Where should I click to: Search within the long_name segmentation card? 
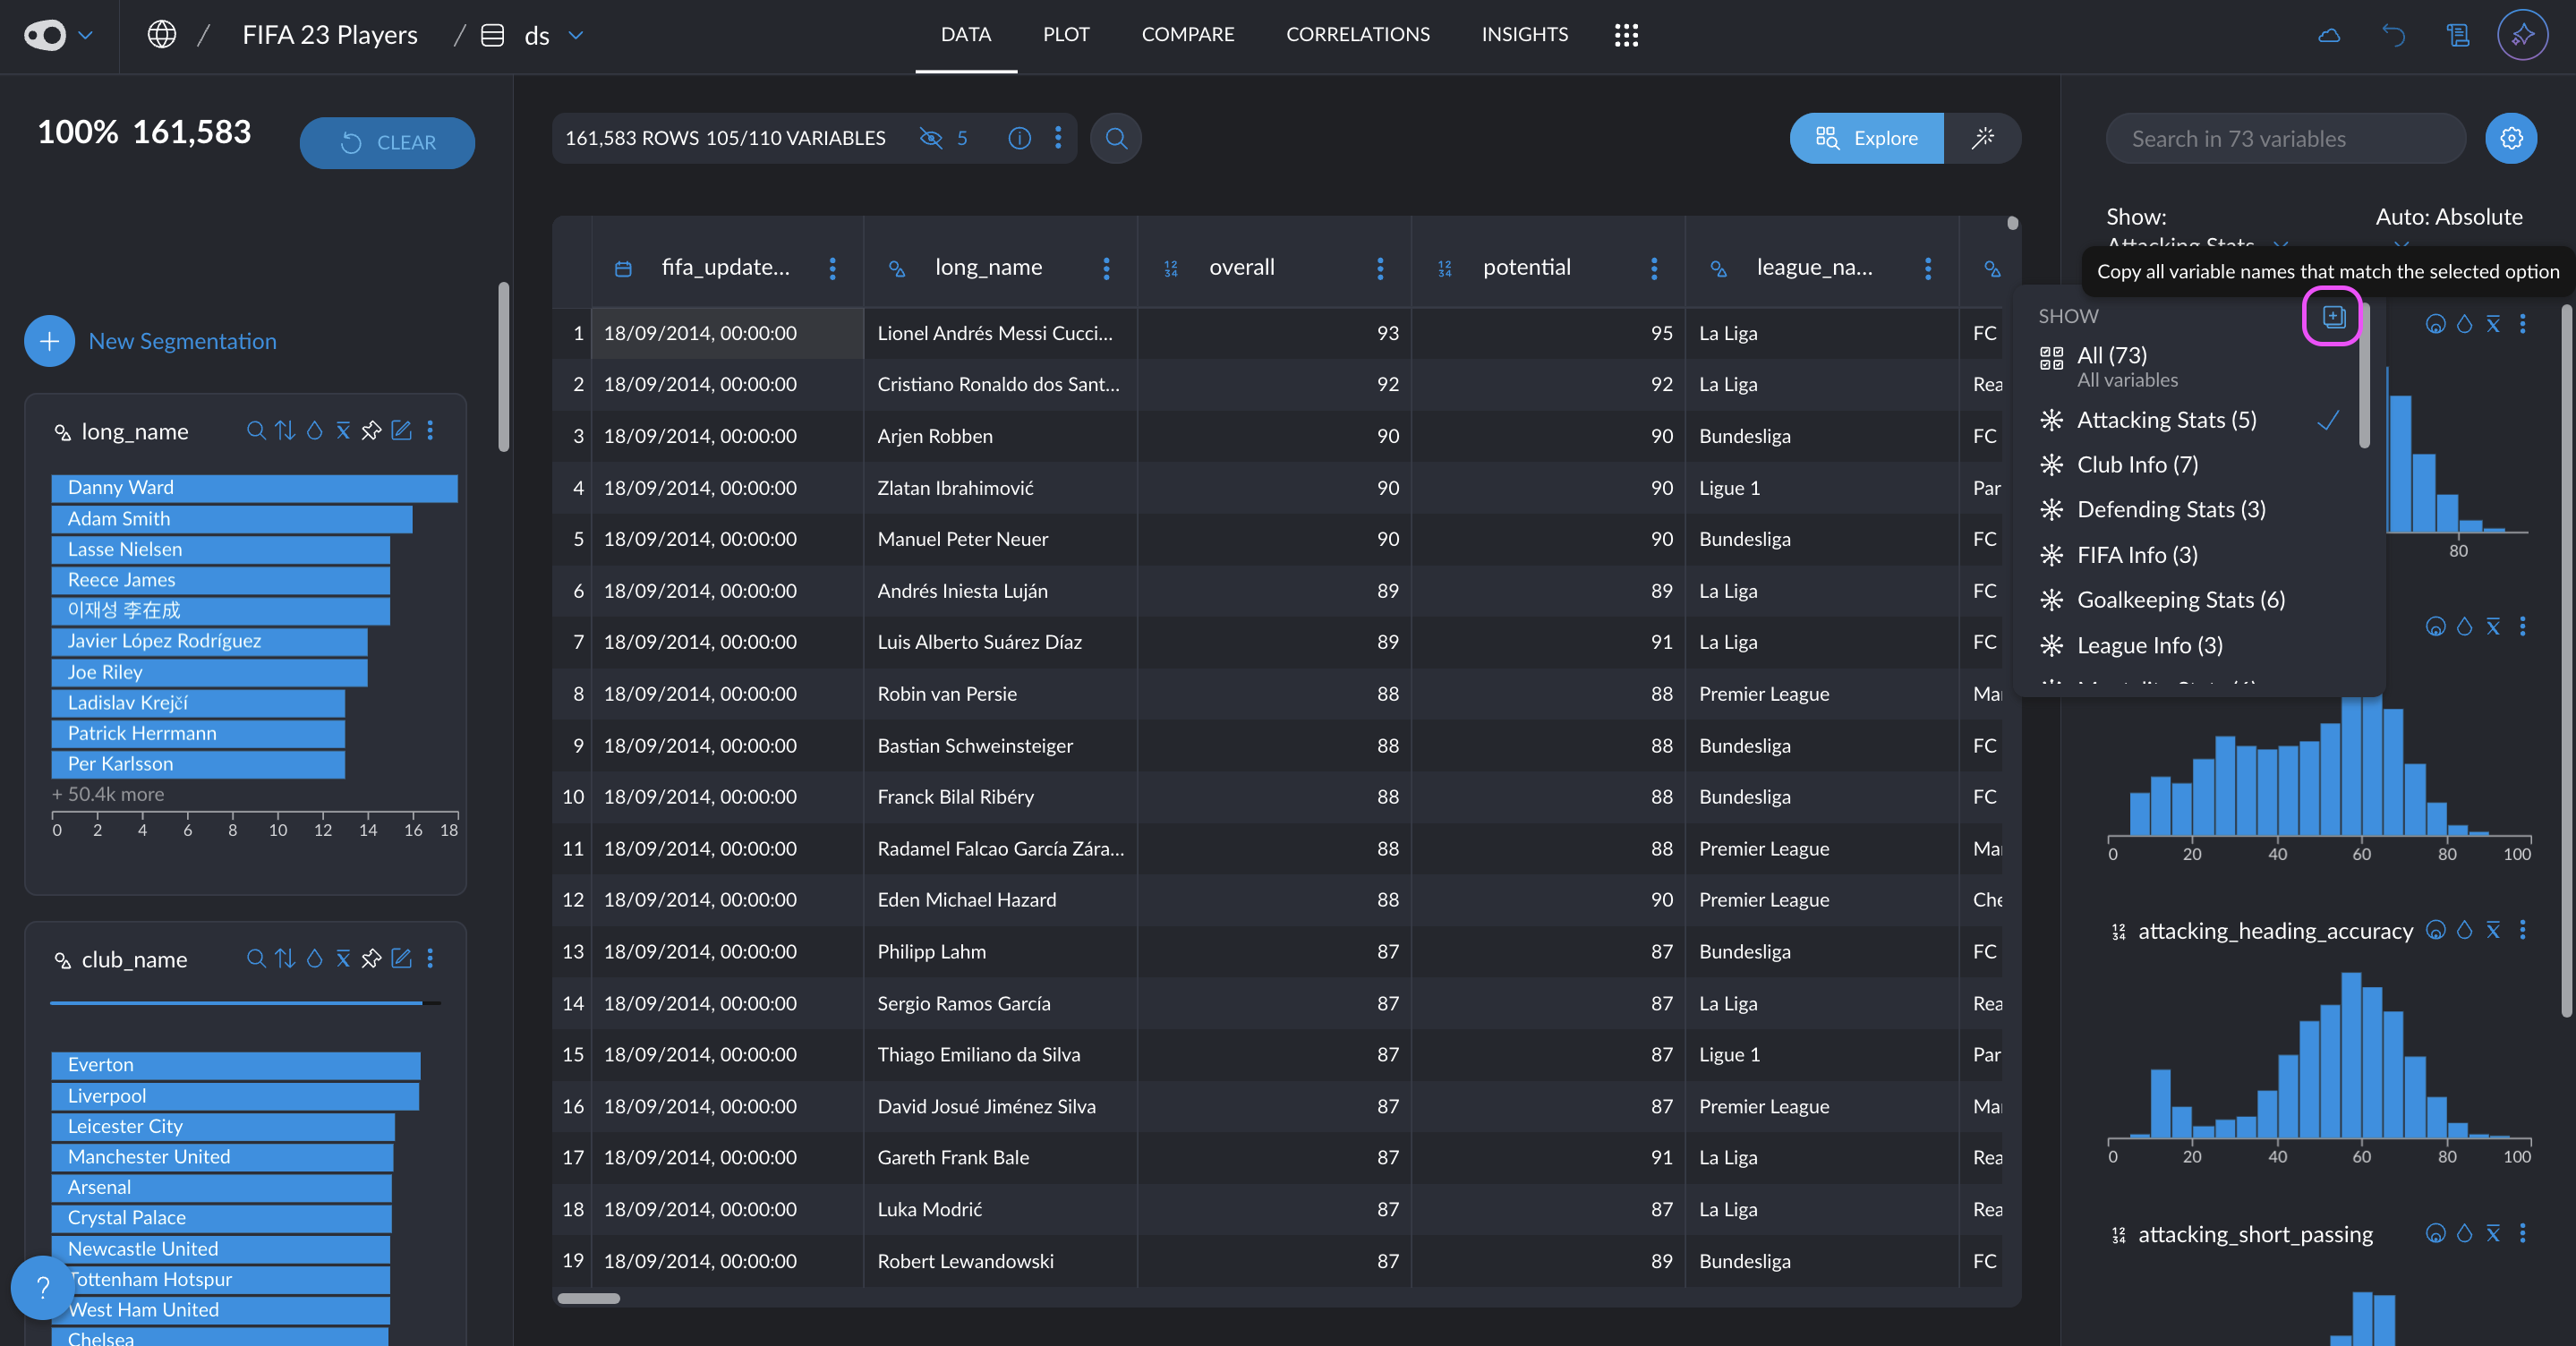256,431
